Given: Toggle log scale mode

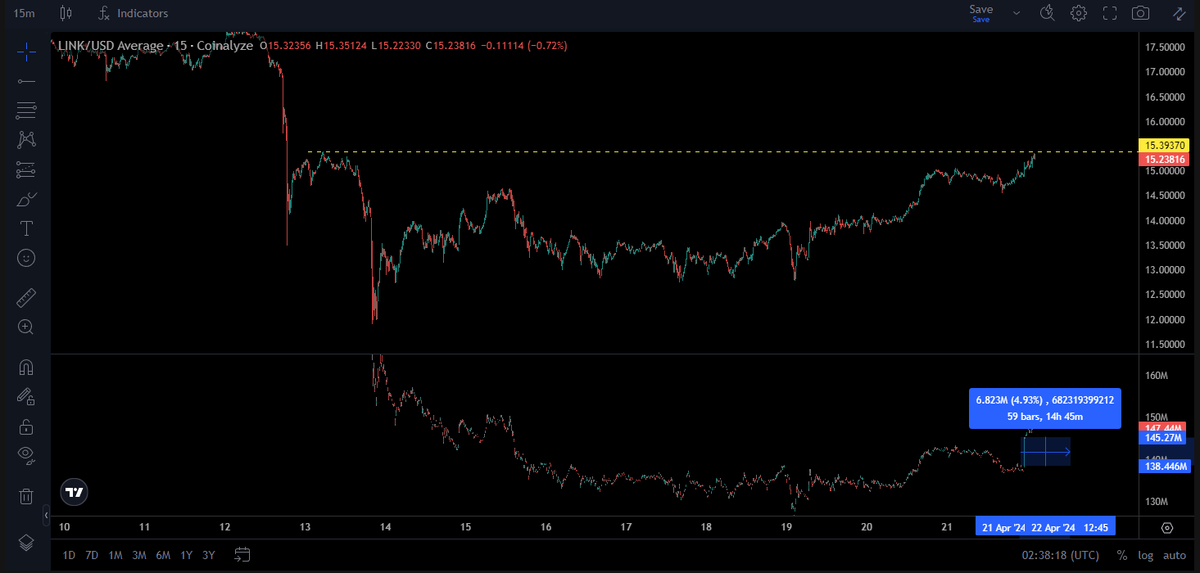Looking at the screenshot, I should click(x=1144, y=555).
